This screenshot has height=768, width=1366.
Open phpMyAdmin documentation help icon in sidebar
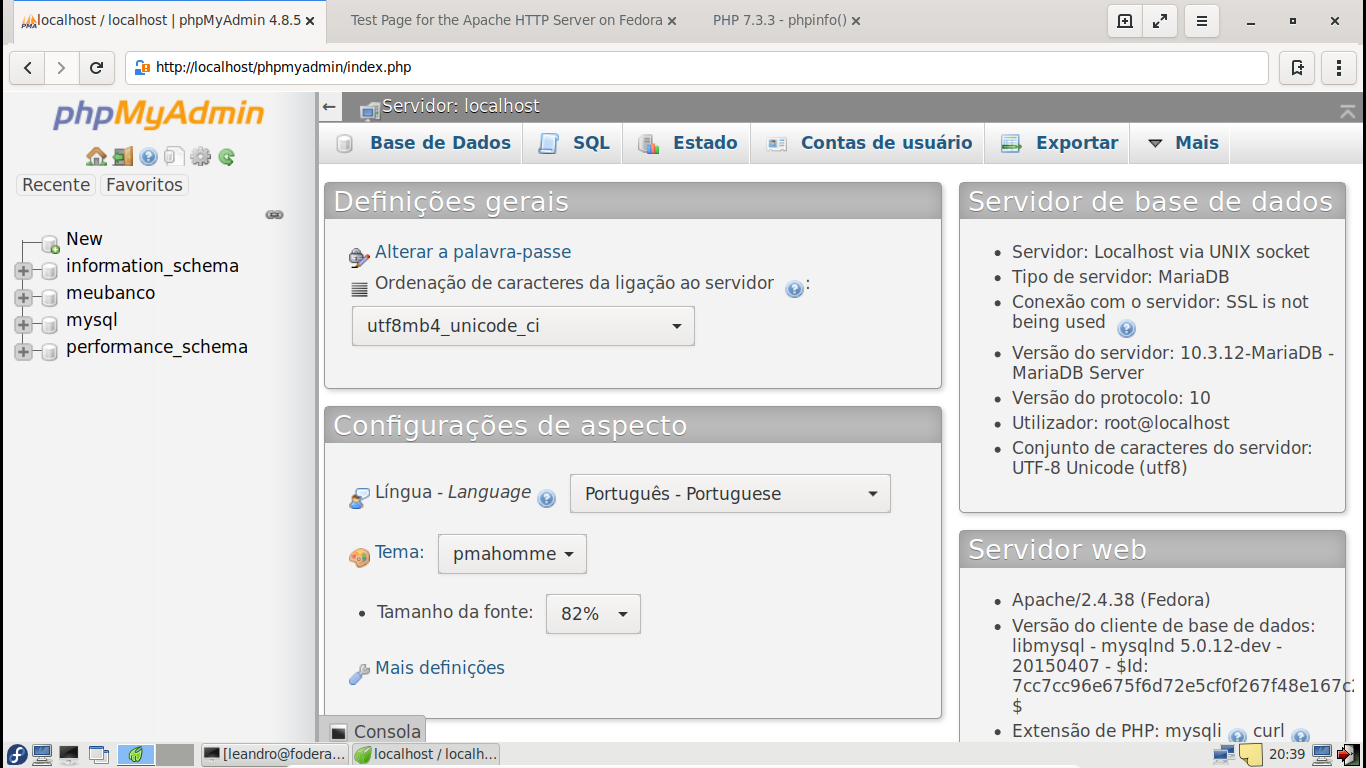point(148,157)
